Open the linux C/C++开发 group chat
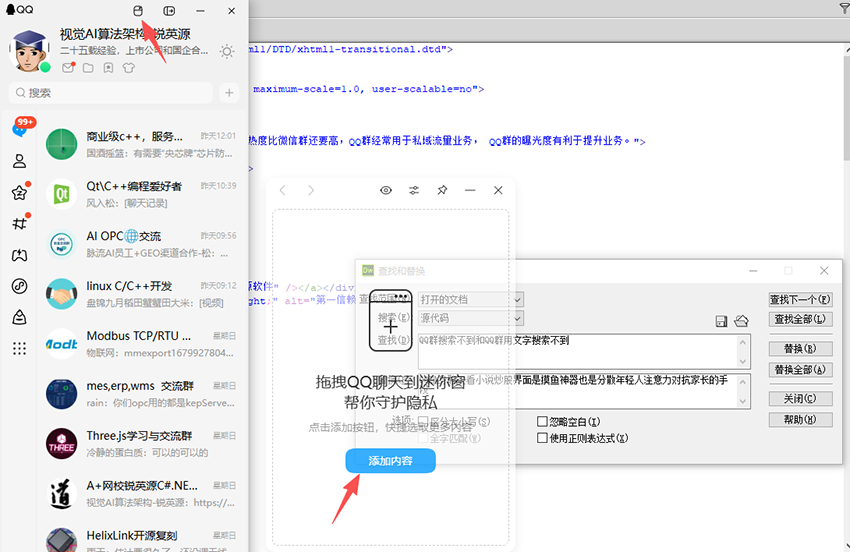 tap(142, 294)
